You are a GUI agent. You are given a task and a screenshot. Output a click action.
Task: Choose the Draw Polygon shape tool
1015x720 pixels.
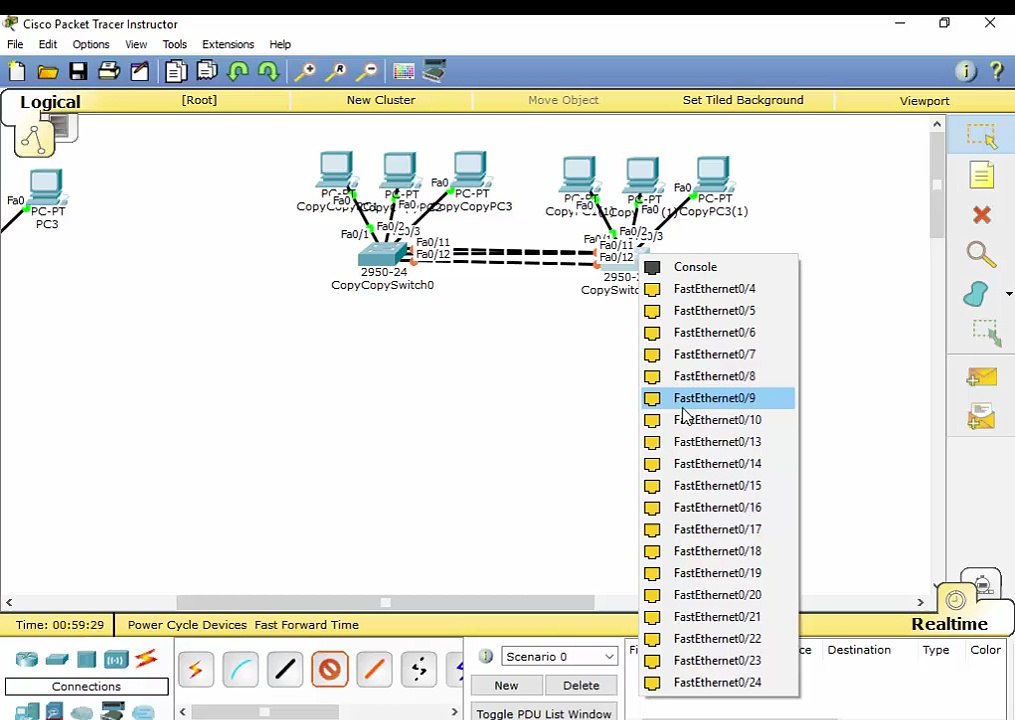(x=976, y=294)
